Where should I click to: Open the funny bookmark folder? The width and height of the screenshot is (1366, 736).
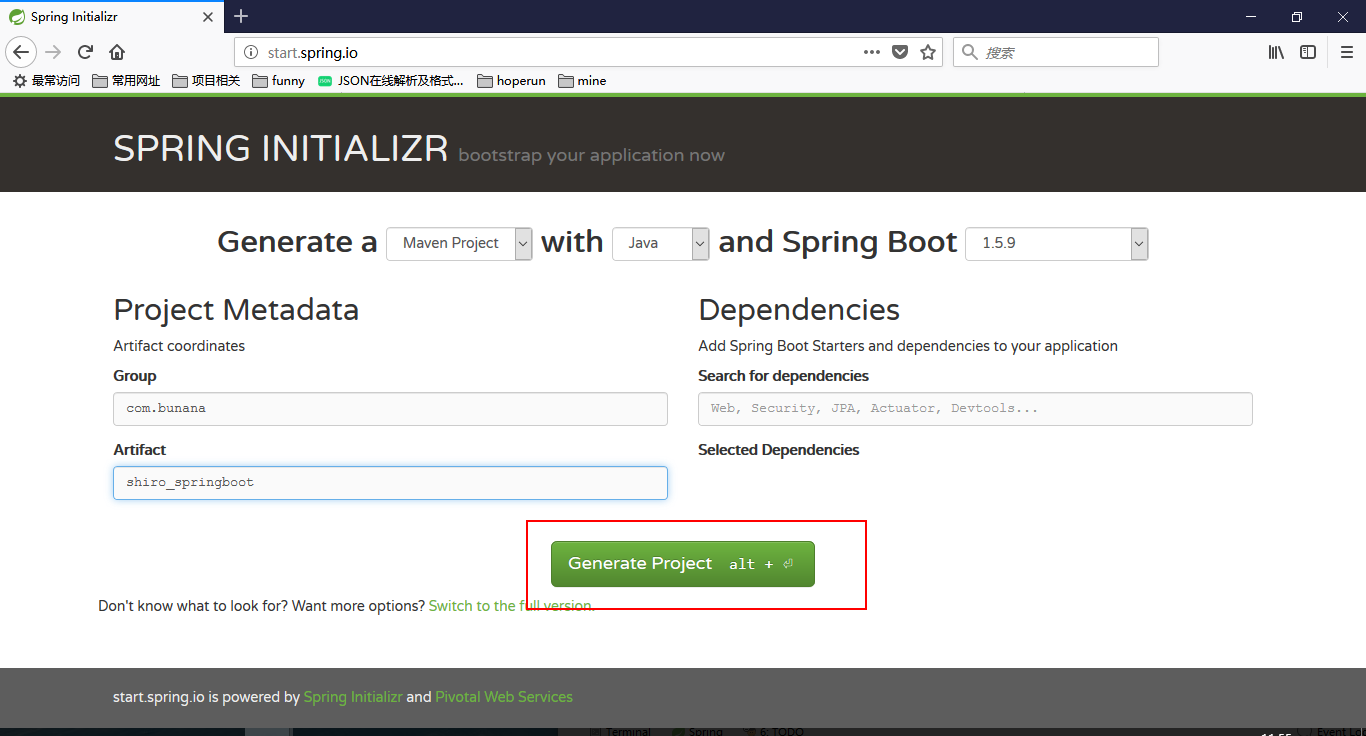coord(279,81)
